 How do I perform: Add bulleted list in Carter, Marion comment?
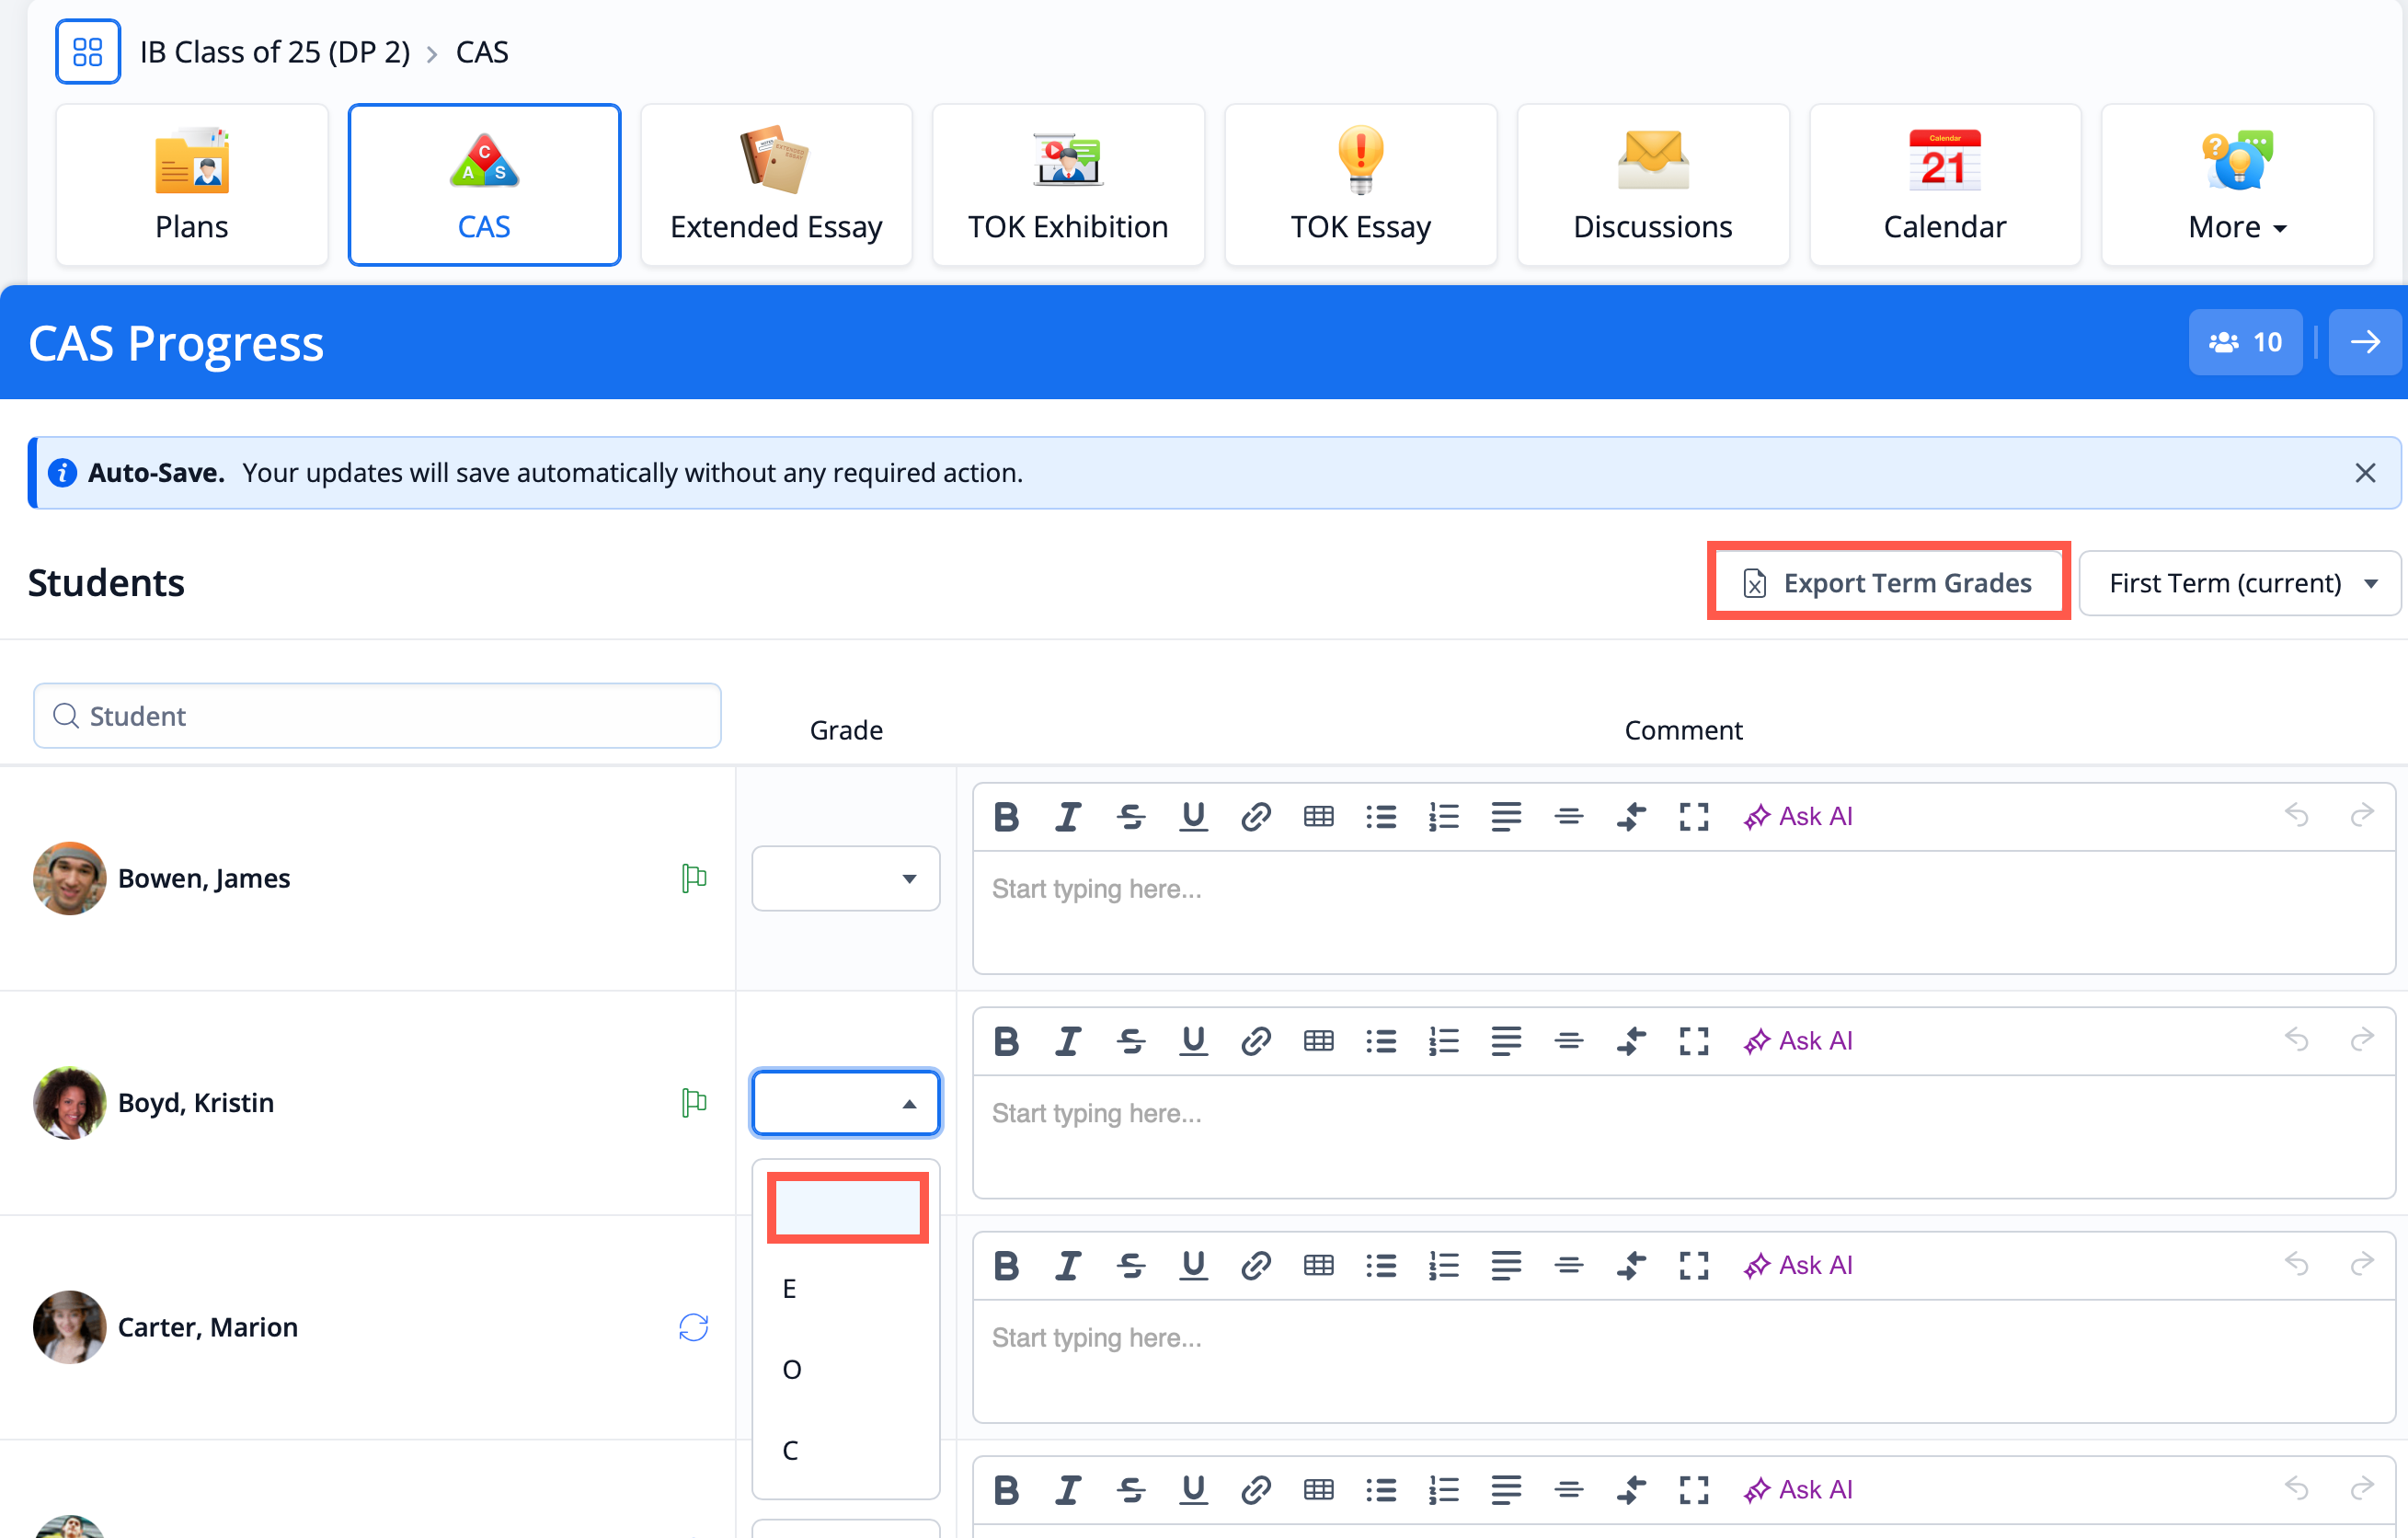coord(1381,1266)
